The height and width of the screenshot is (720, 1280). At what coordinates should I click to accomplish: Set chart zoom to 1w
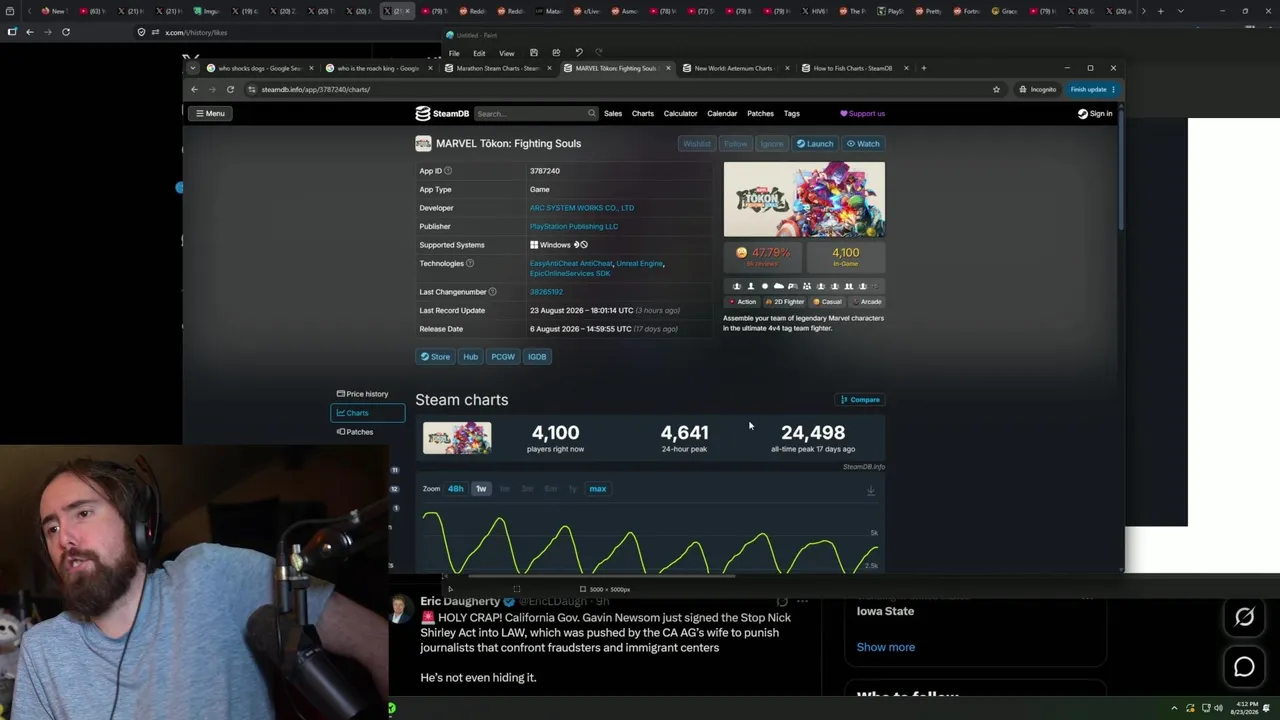pos(481,489)
